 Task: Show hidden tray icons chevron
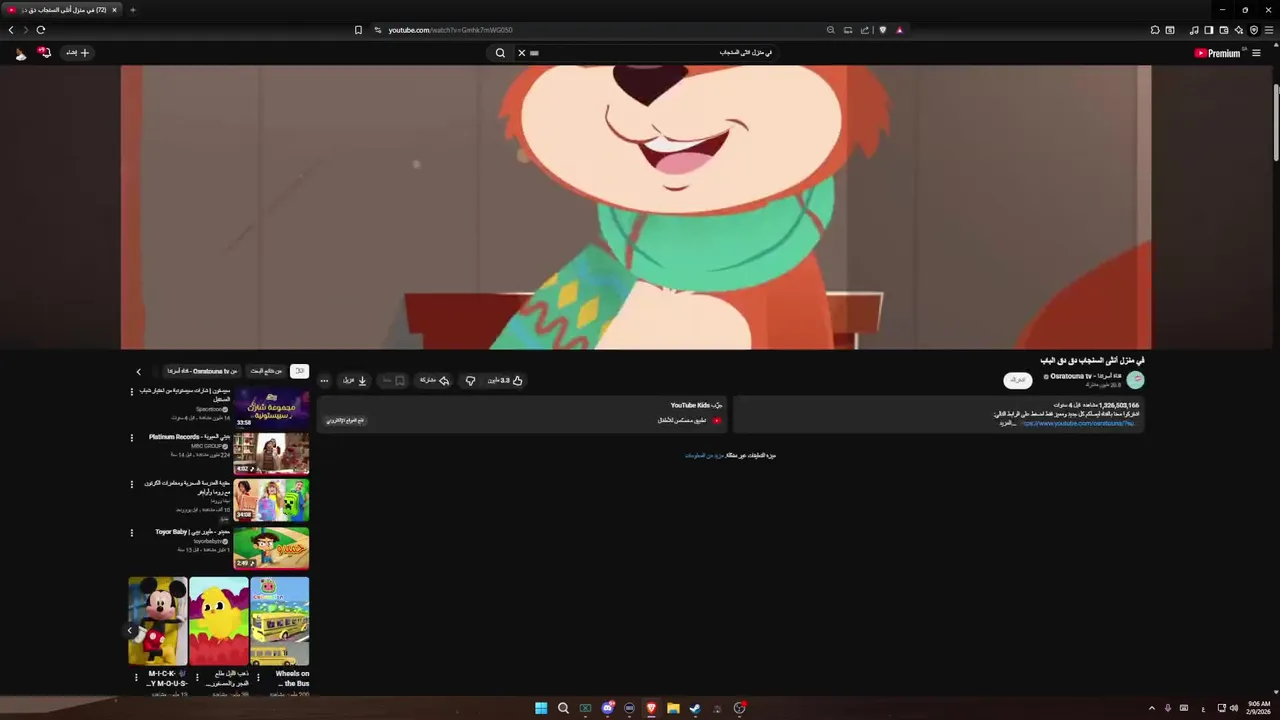pos(1151,708)
